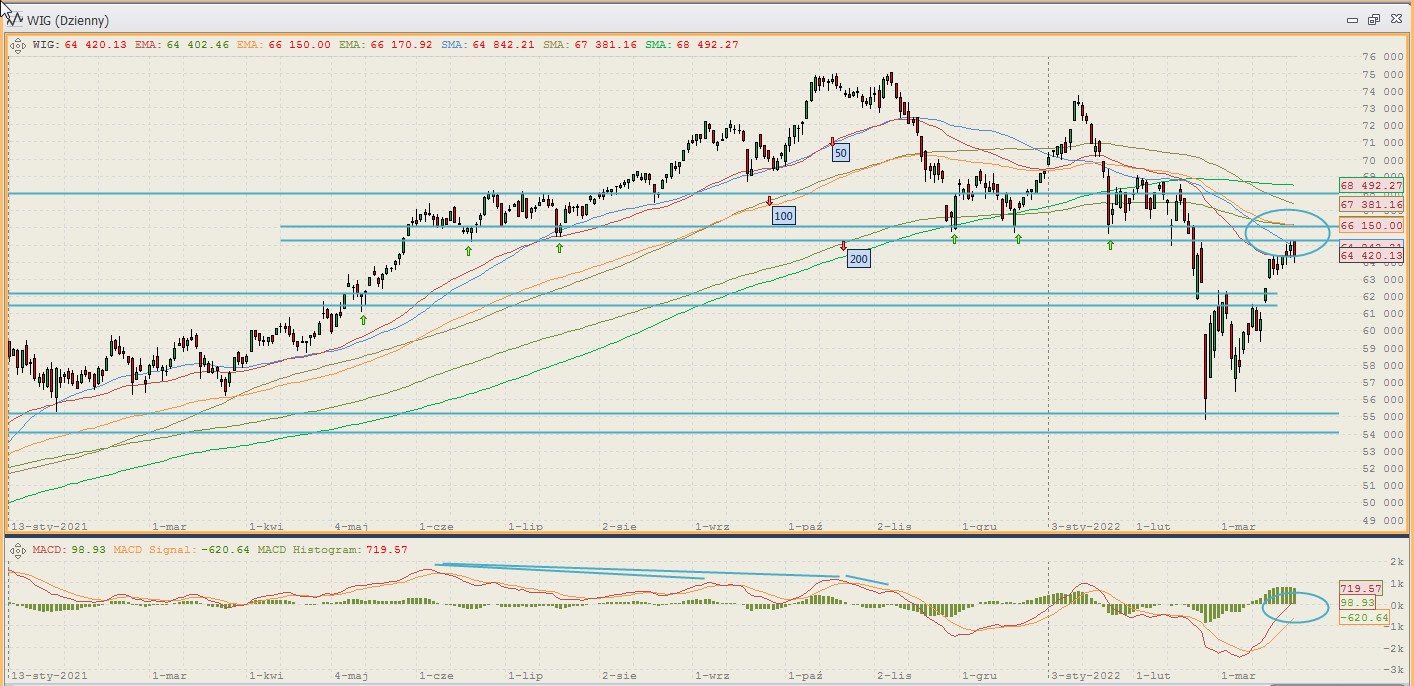Click the WIG chart window icon

coord(14,20)
